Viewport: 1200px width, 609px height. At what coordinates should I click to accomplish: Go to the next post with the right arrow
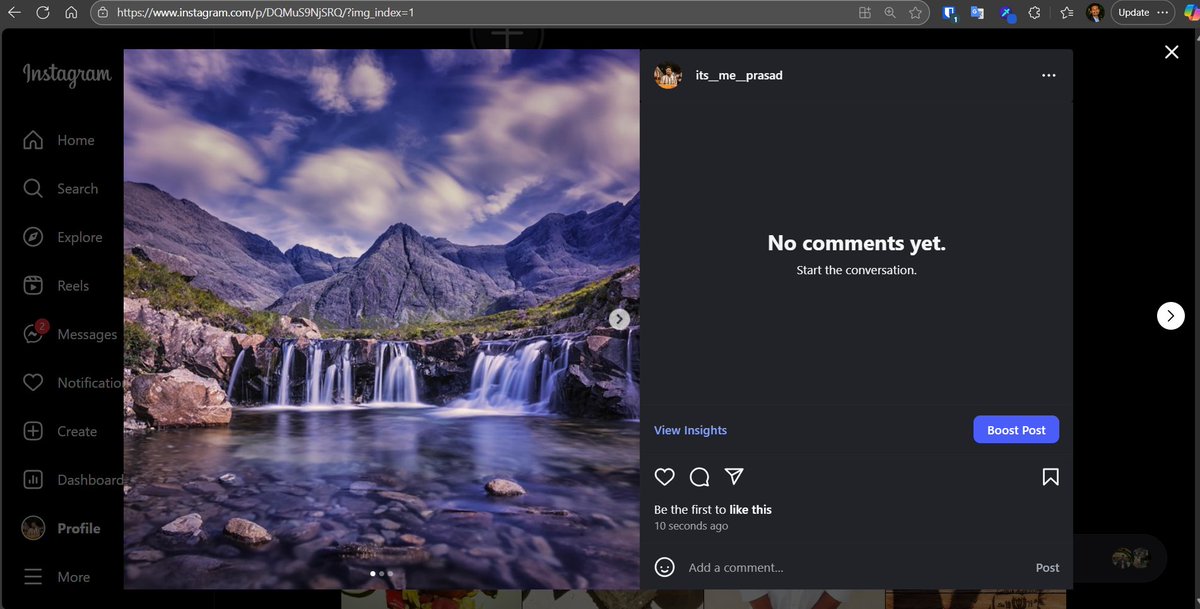pyautogui.click(x=1170, y=315)
